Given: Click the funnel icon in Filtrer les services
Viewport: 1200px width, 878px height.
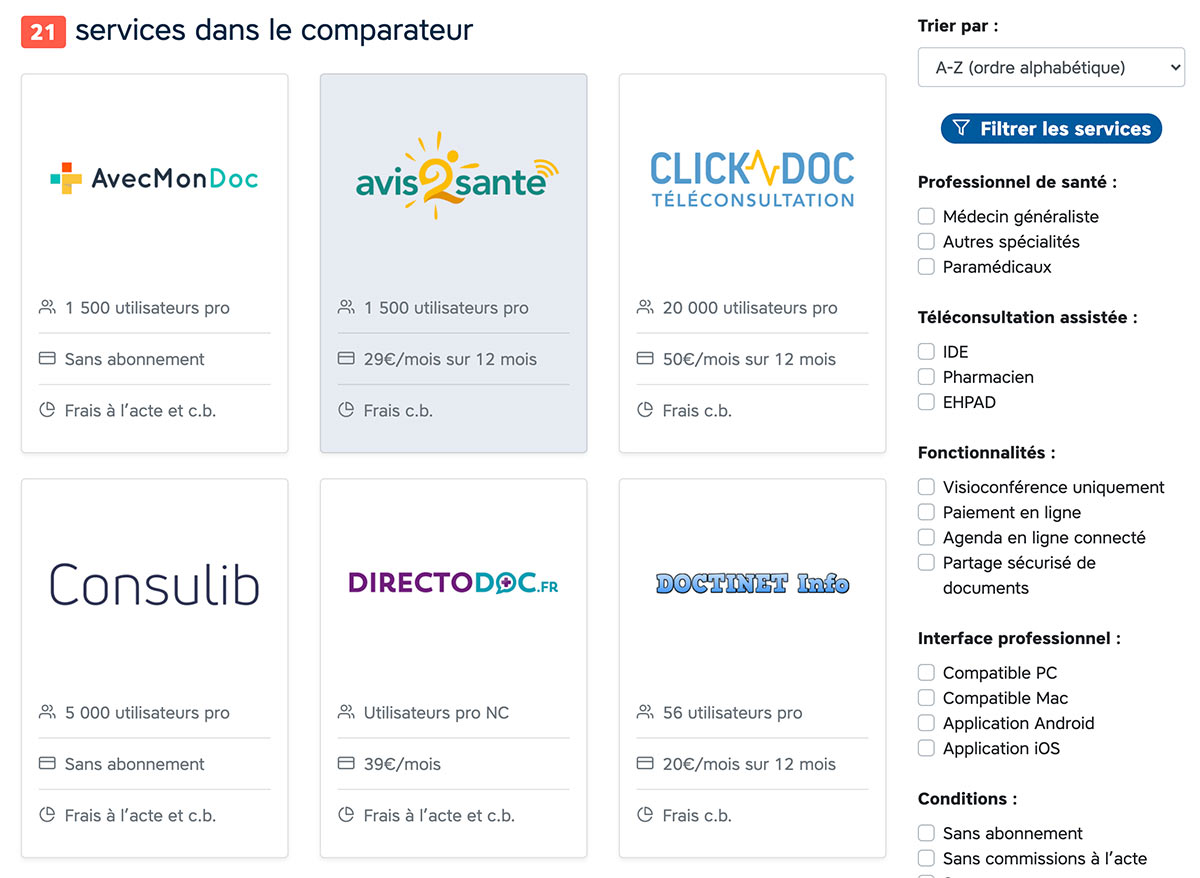Looking at the screenshot, I should 961,128.
